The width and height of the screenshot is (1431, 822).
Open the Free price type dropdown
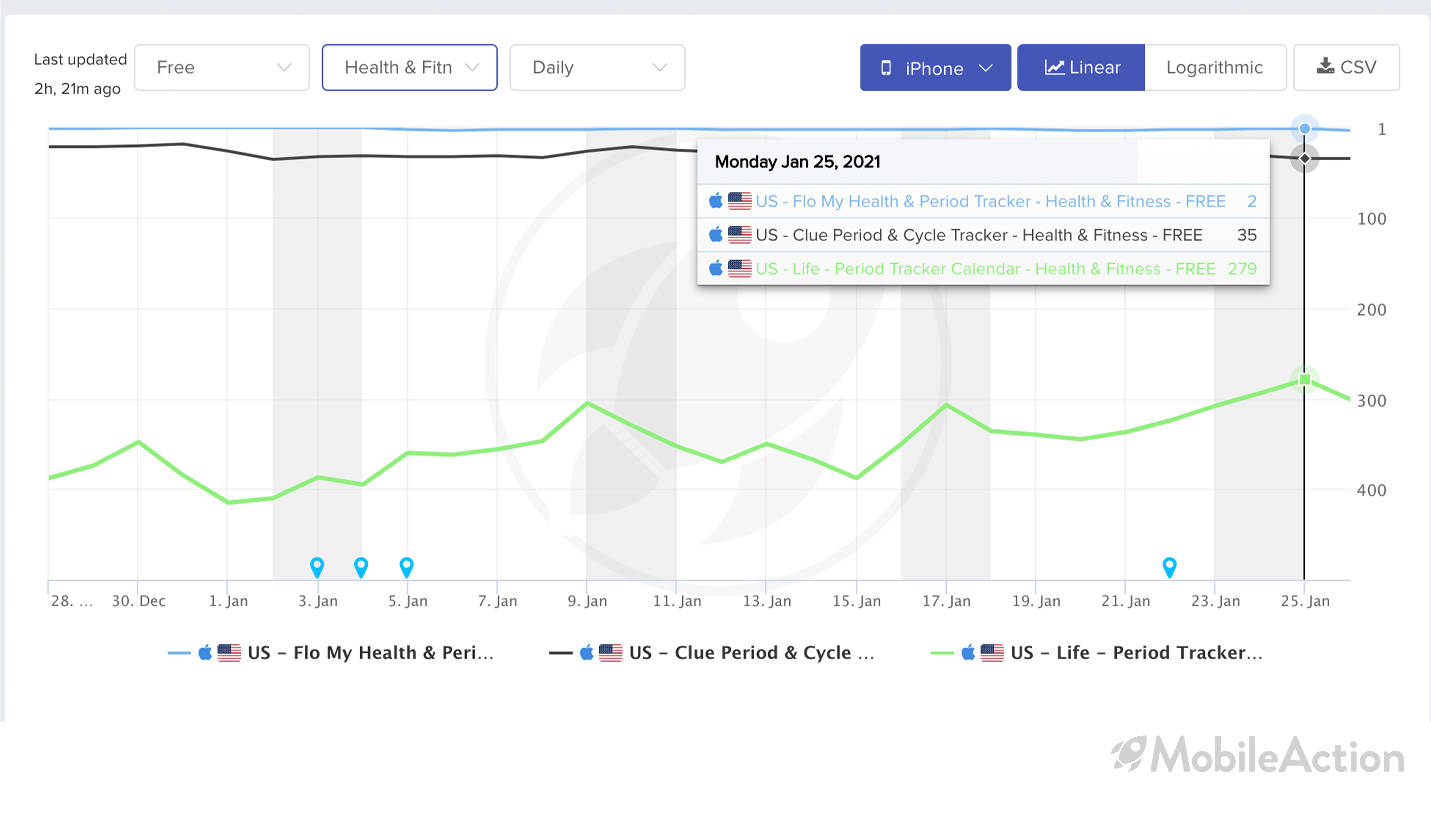click(222, 67)
